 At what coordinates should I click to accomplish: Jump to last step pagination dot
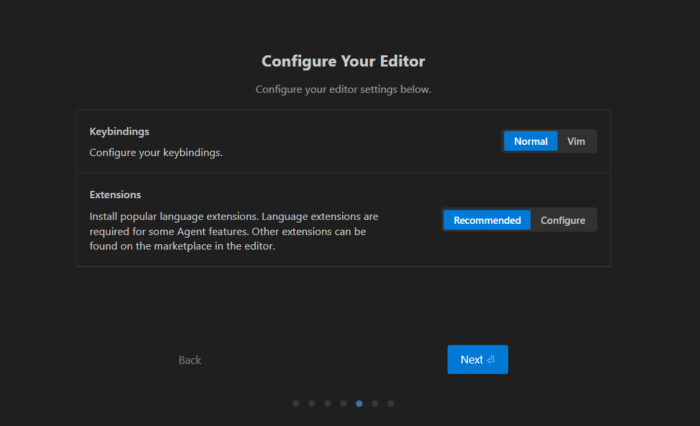coord(391,404)
